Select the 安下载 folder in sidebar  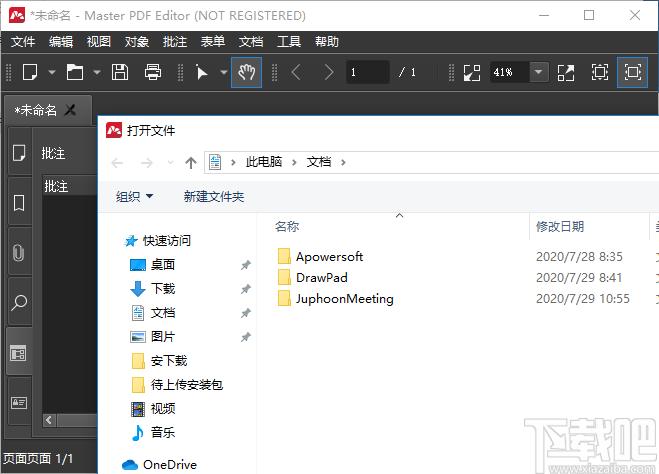click(159, 361)
